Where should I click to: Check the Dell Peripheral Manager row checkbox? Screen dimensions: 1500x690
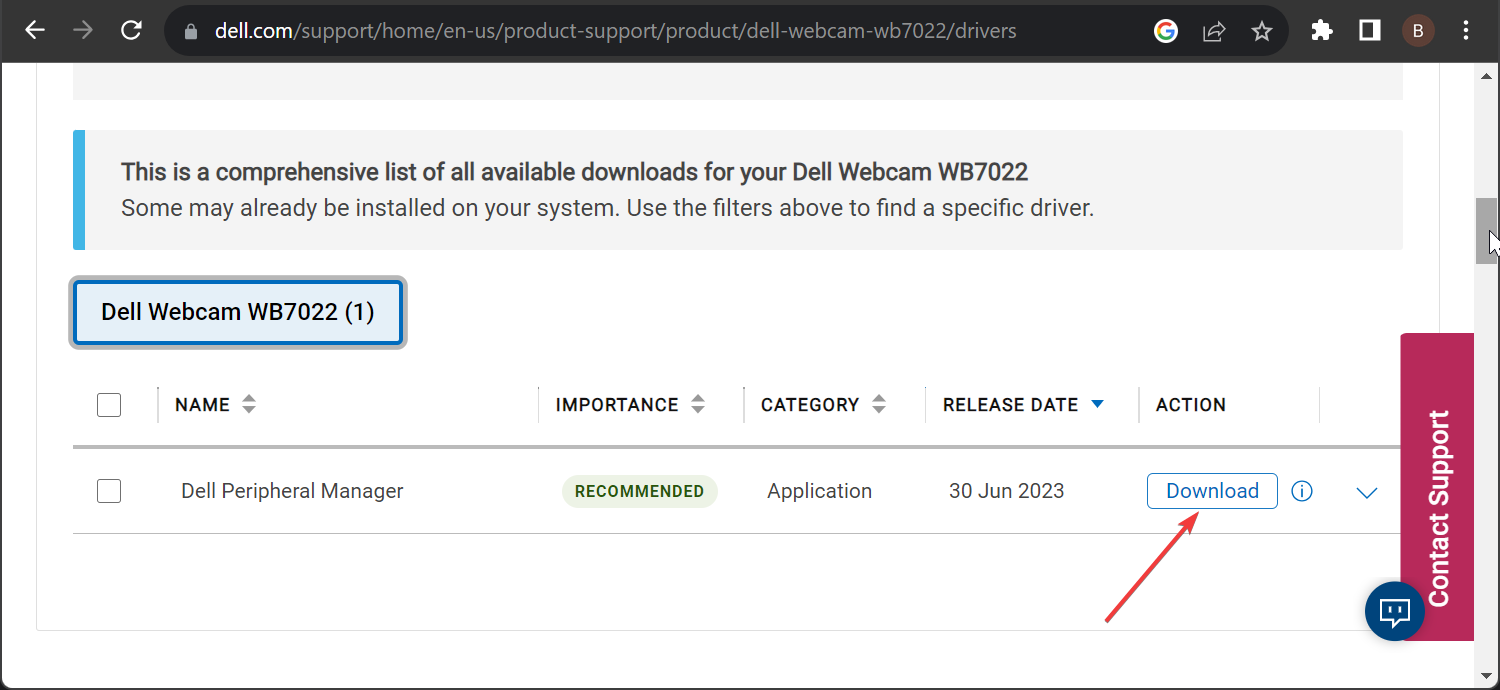click(x=109, y=491)
